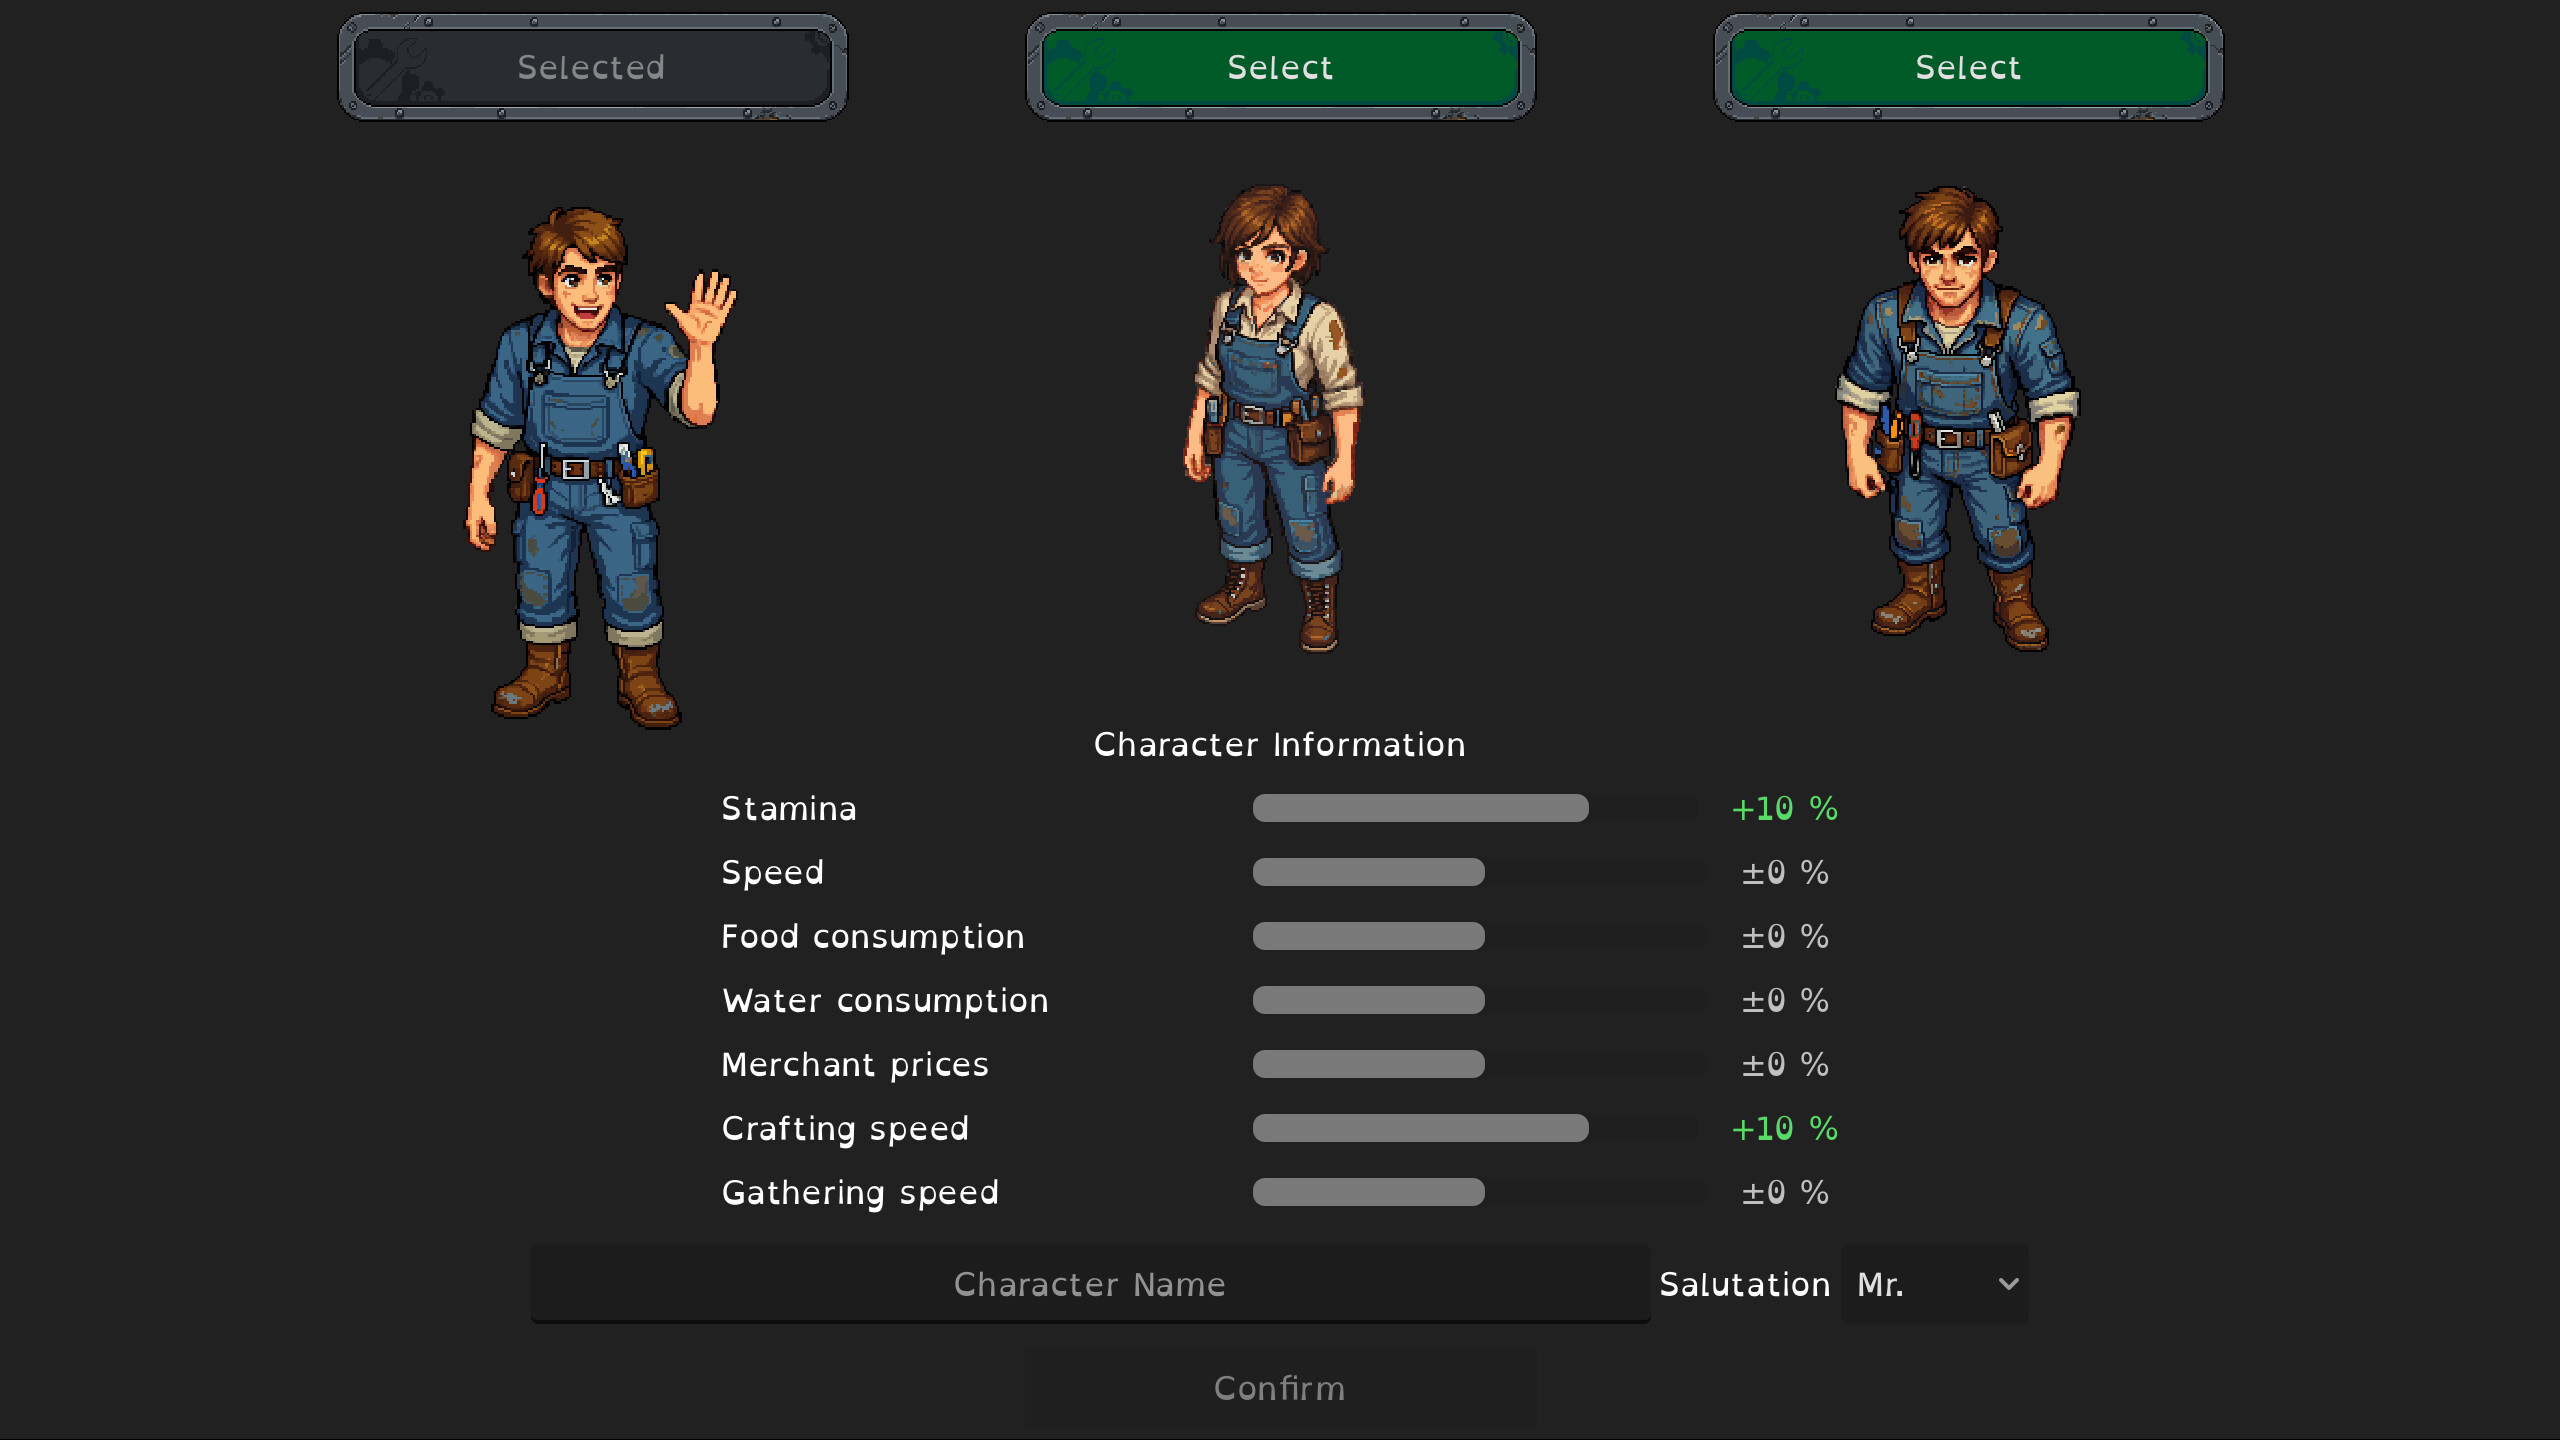Open the Salutation dropdown showing Mr.

[x=1934, y=1284]
